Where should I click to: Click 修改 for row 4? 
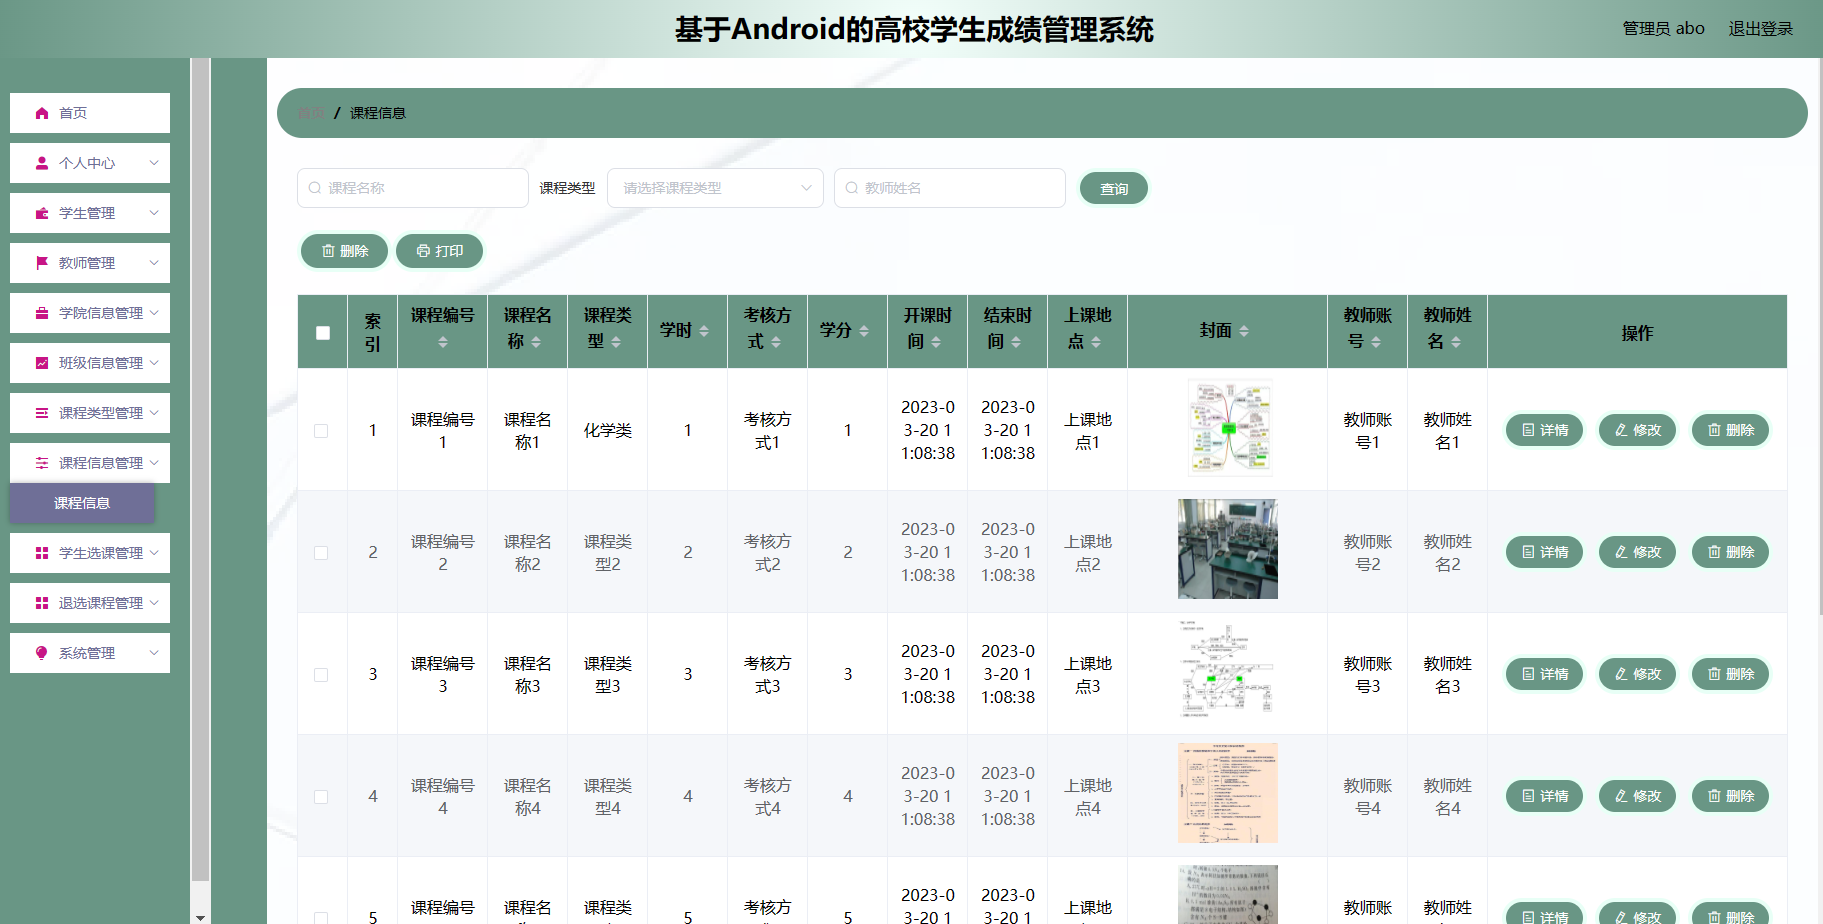point(1638,796)
